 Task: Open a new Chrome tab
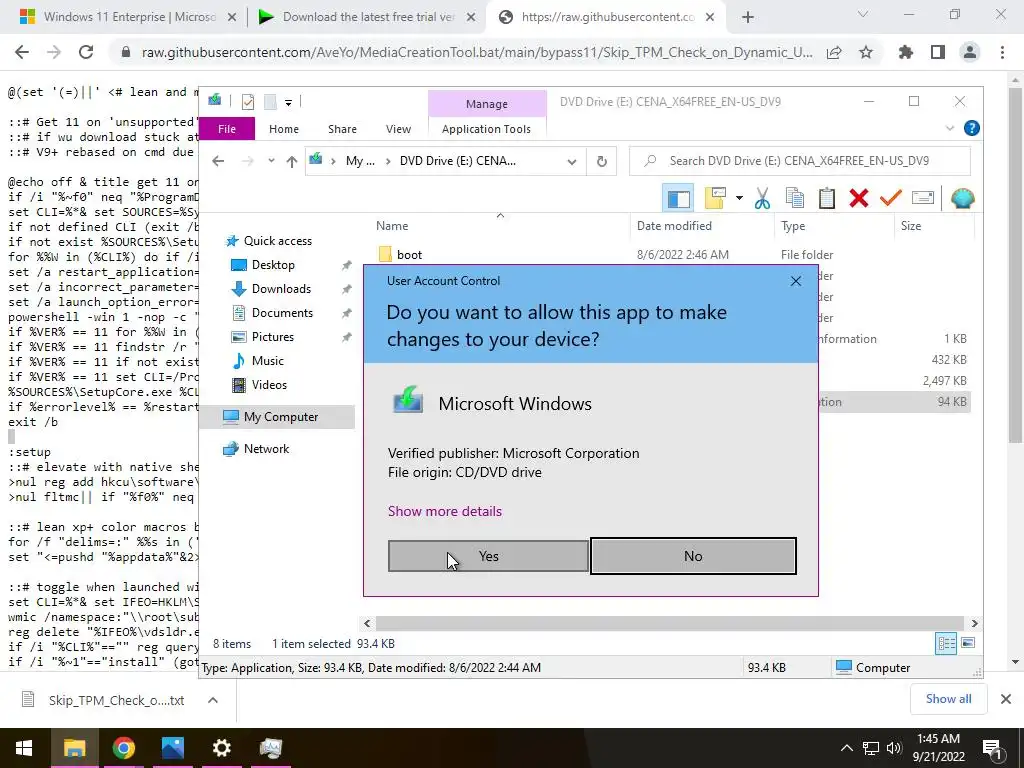748,17
